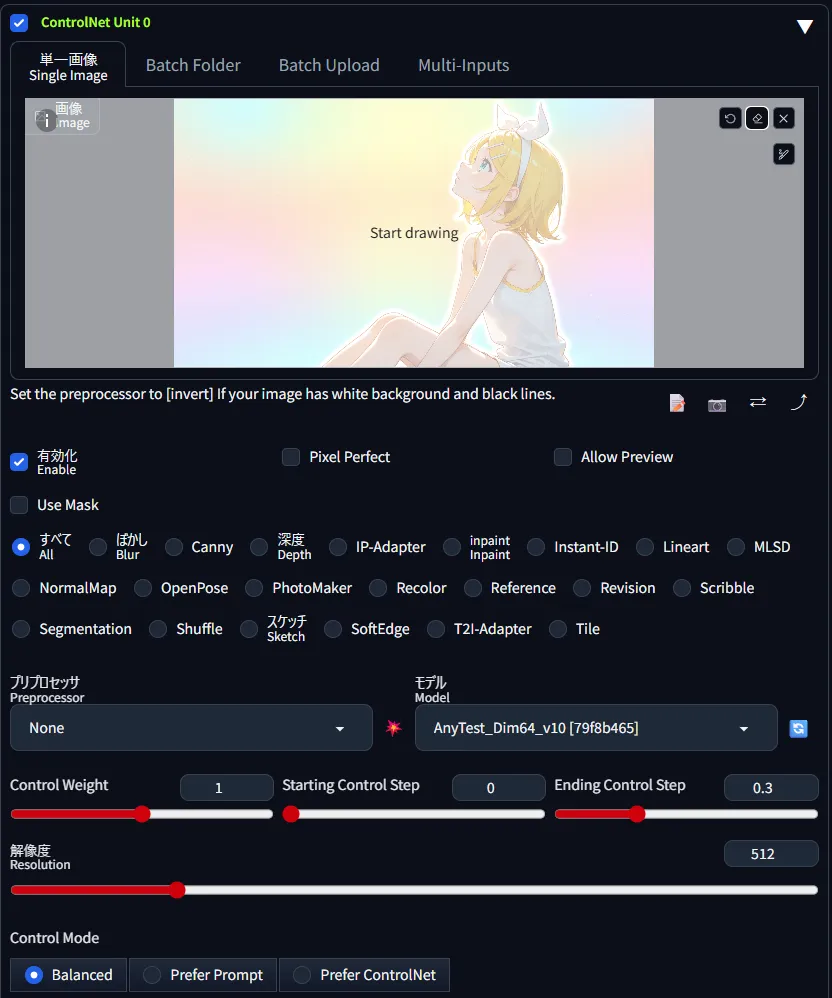Check the Use Mask option
Image resolution: width=832 pixels, height=998 pixels.
click(19, 505)
